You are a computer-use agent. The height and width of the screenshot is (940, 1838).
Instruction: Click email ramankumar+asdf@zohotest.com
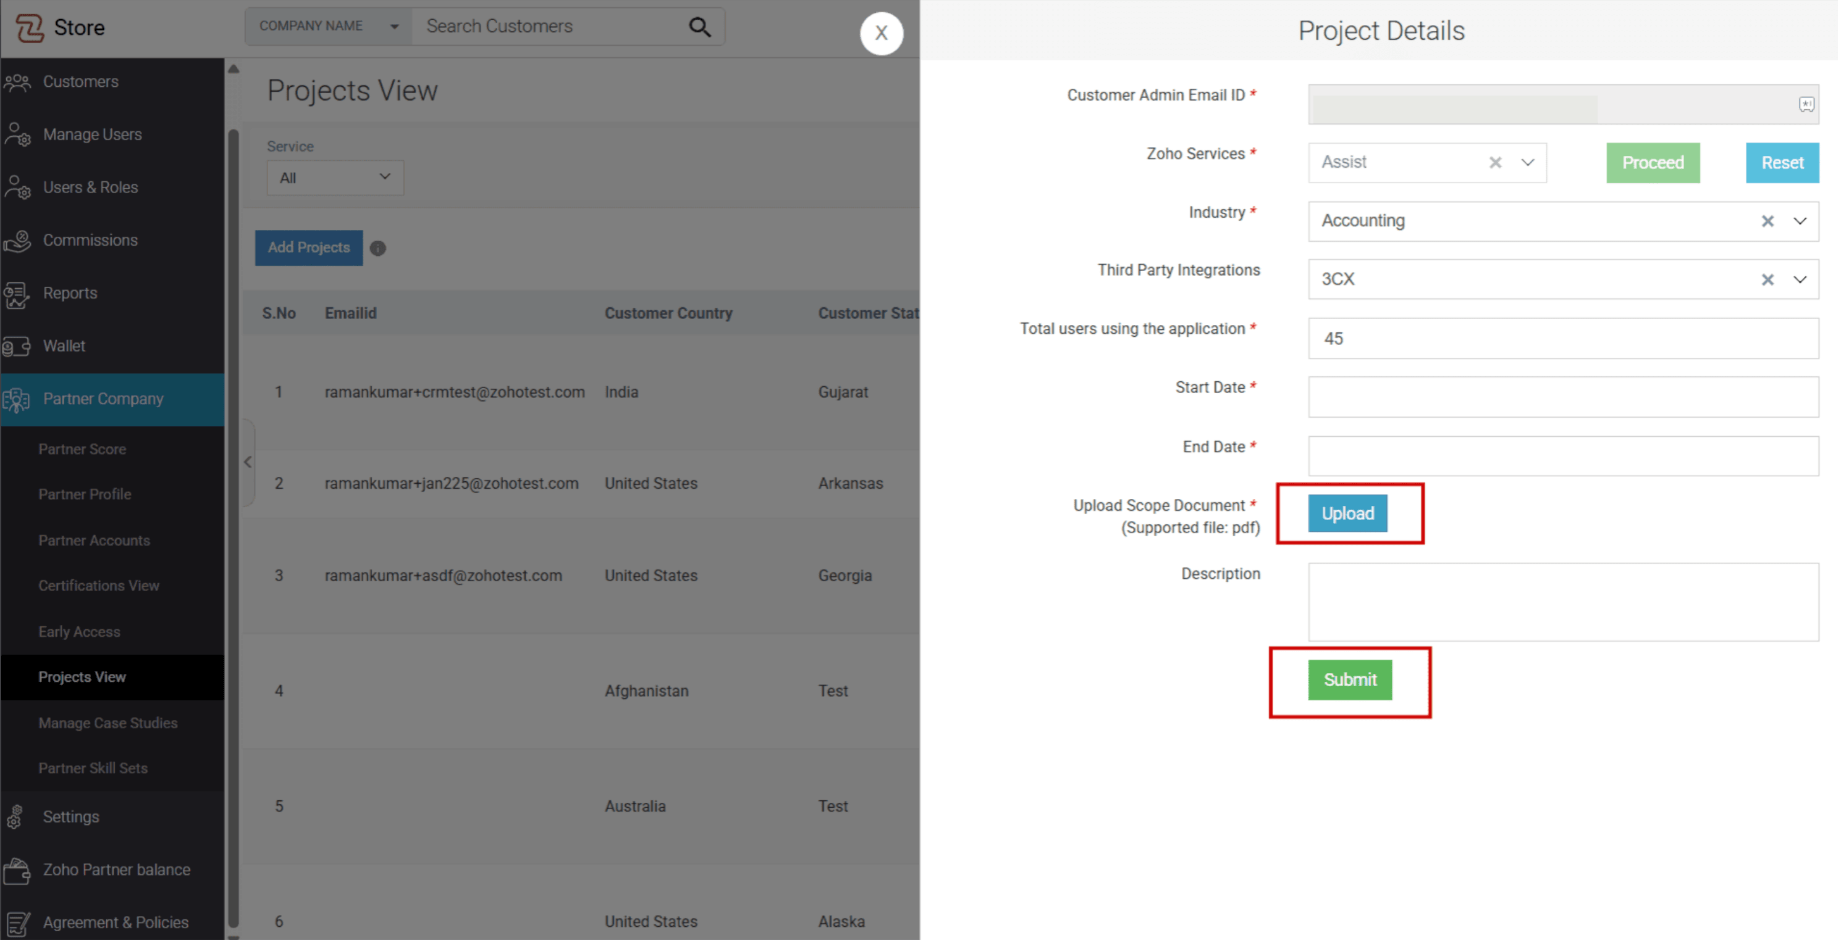tap(443, 575)
